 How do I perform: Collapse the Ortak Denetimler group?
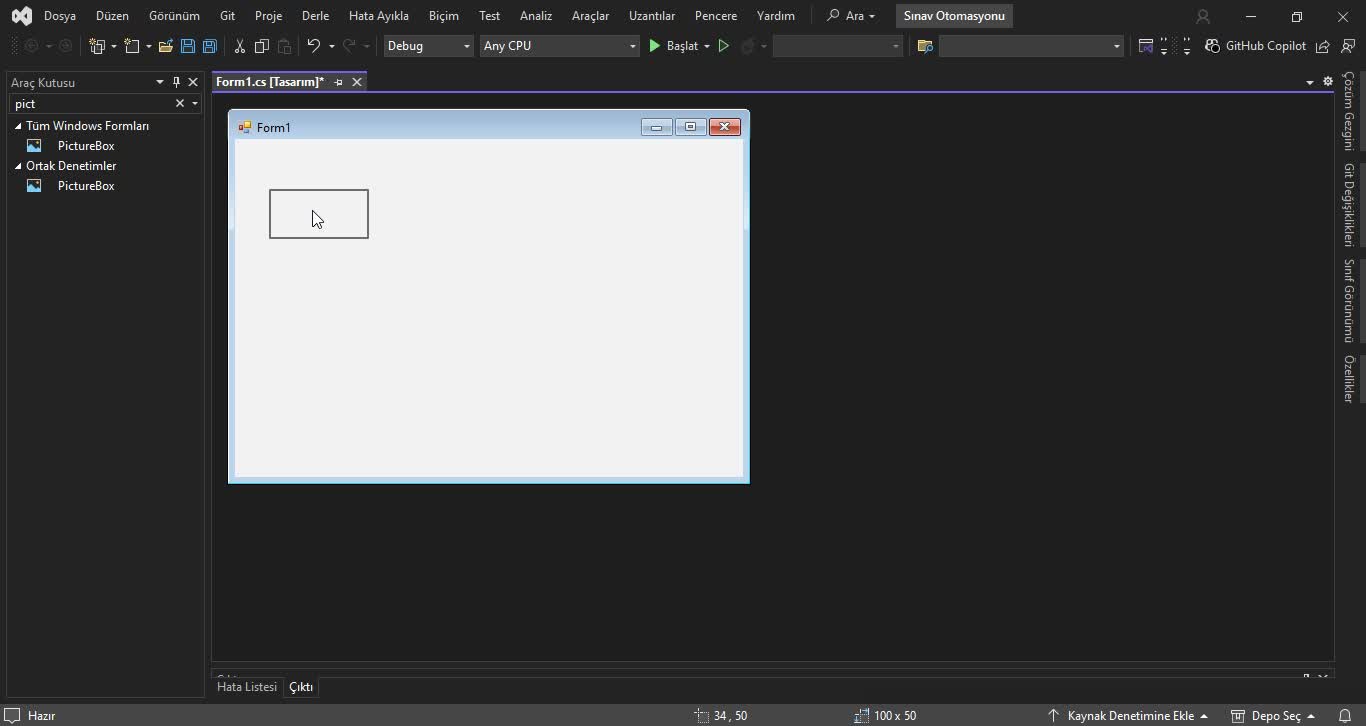[18, 166]
